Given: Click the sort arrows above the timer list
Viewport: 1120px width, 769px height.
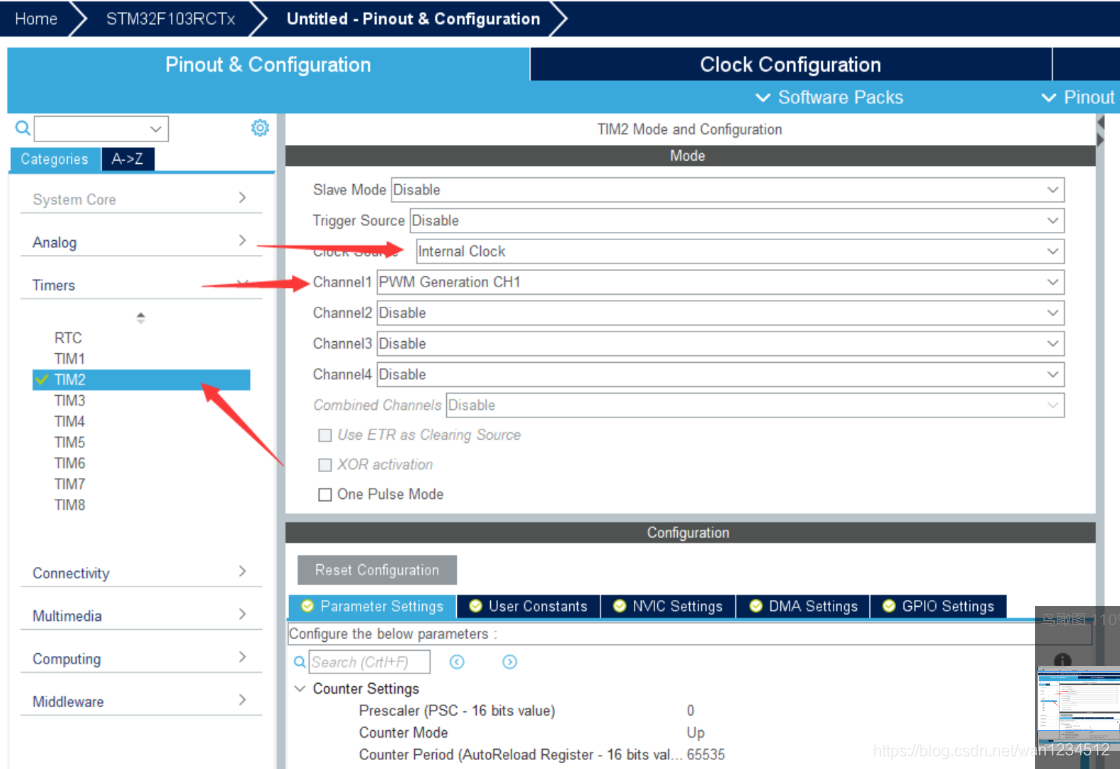Looking at the screenshot, I should 141,318.
